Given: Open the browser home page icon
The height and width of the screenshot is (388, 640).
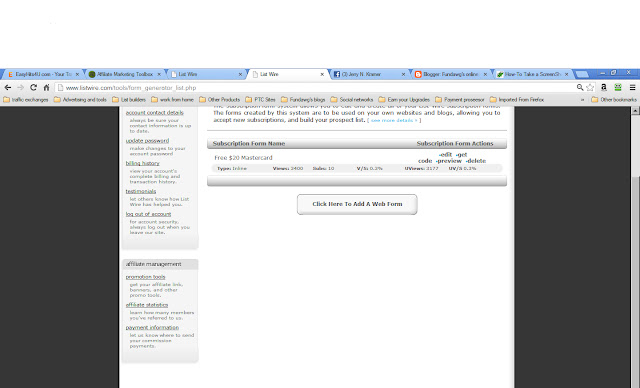Looking at the screenshot, I should pos(47,87).
